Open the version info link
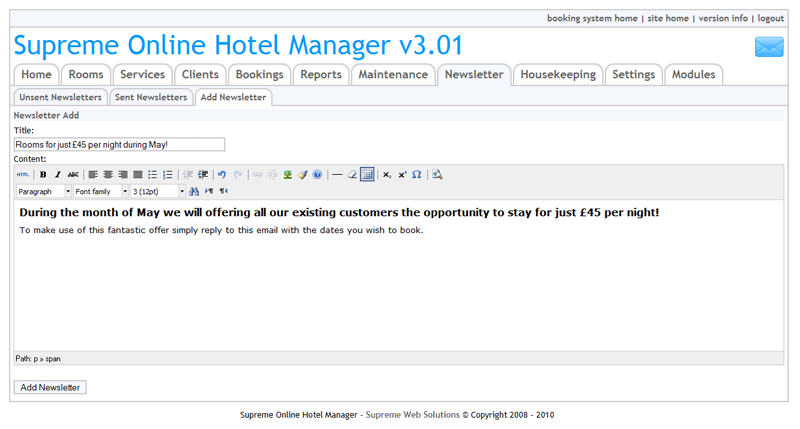Image resolution: width=800 pixels, height=429 pixels. 723,18
